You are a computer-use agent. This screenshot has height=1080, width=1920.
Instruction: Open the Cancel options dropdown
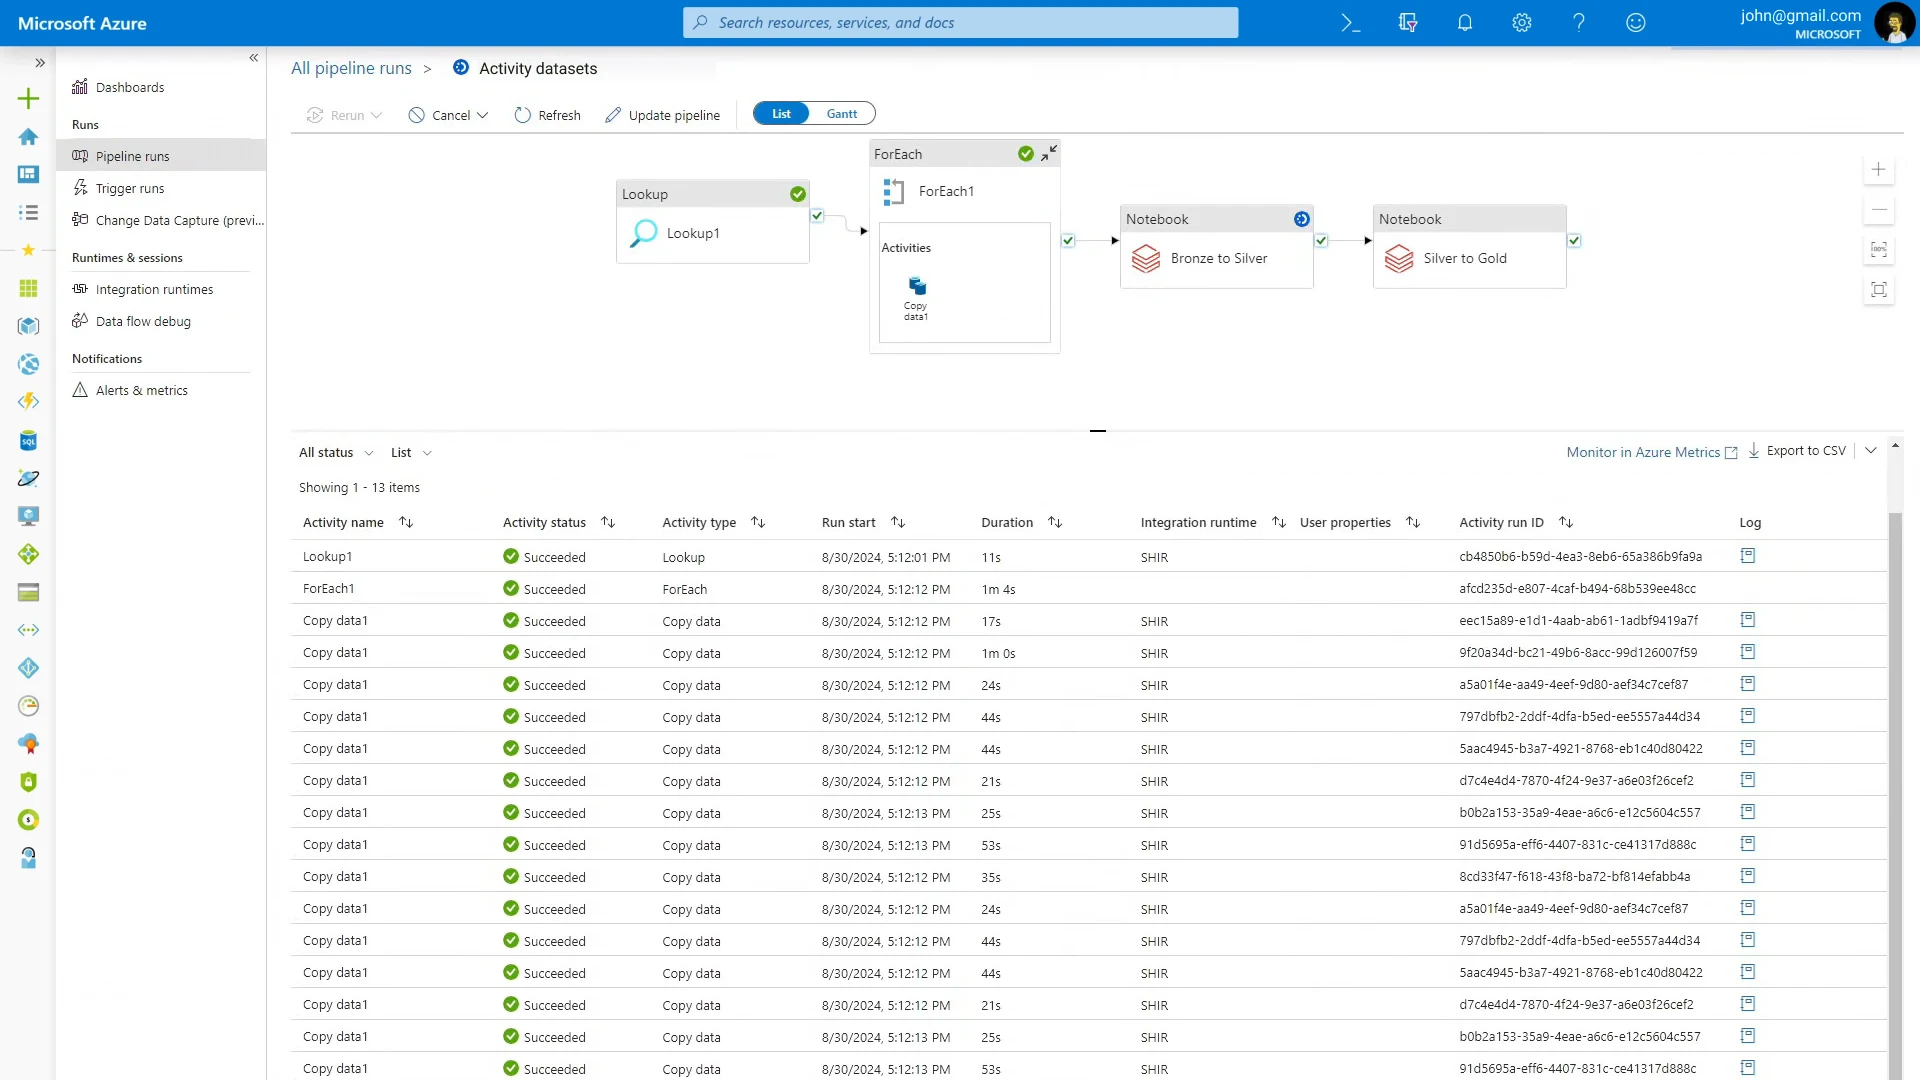tap(483, 115)
